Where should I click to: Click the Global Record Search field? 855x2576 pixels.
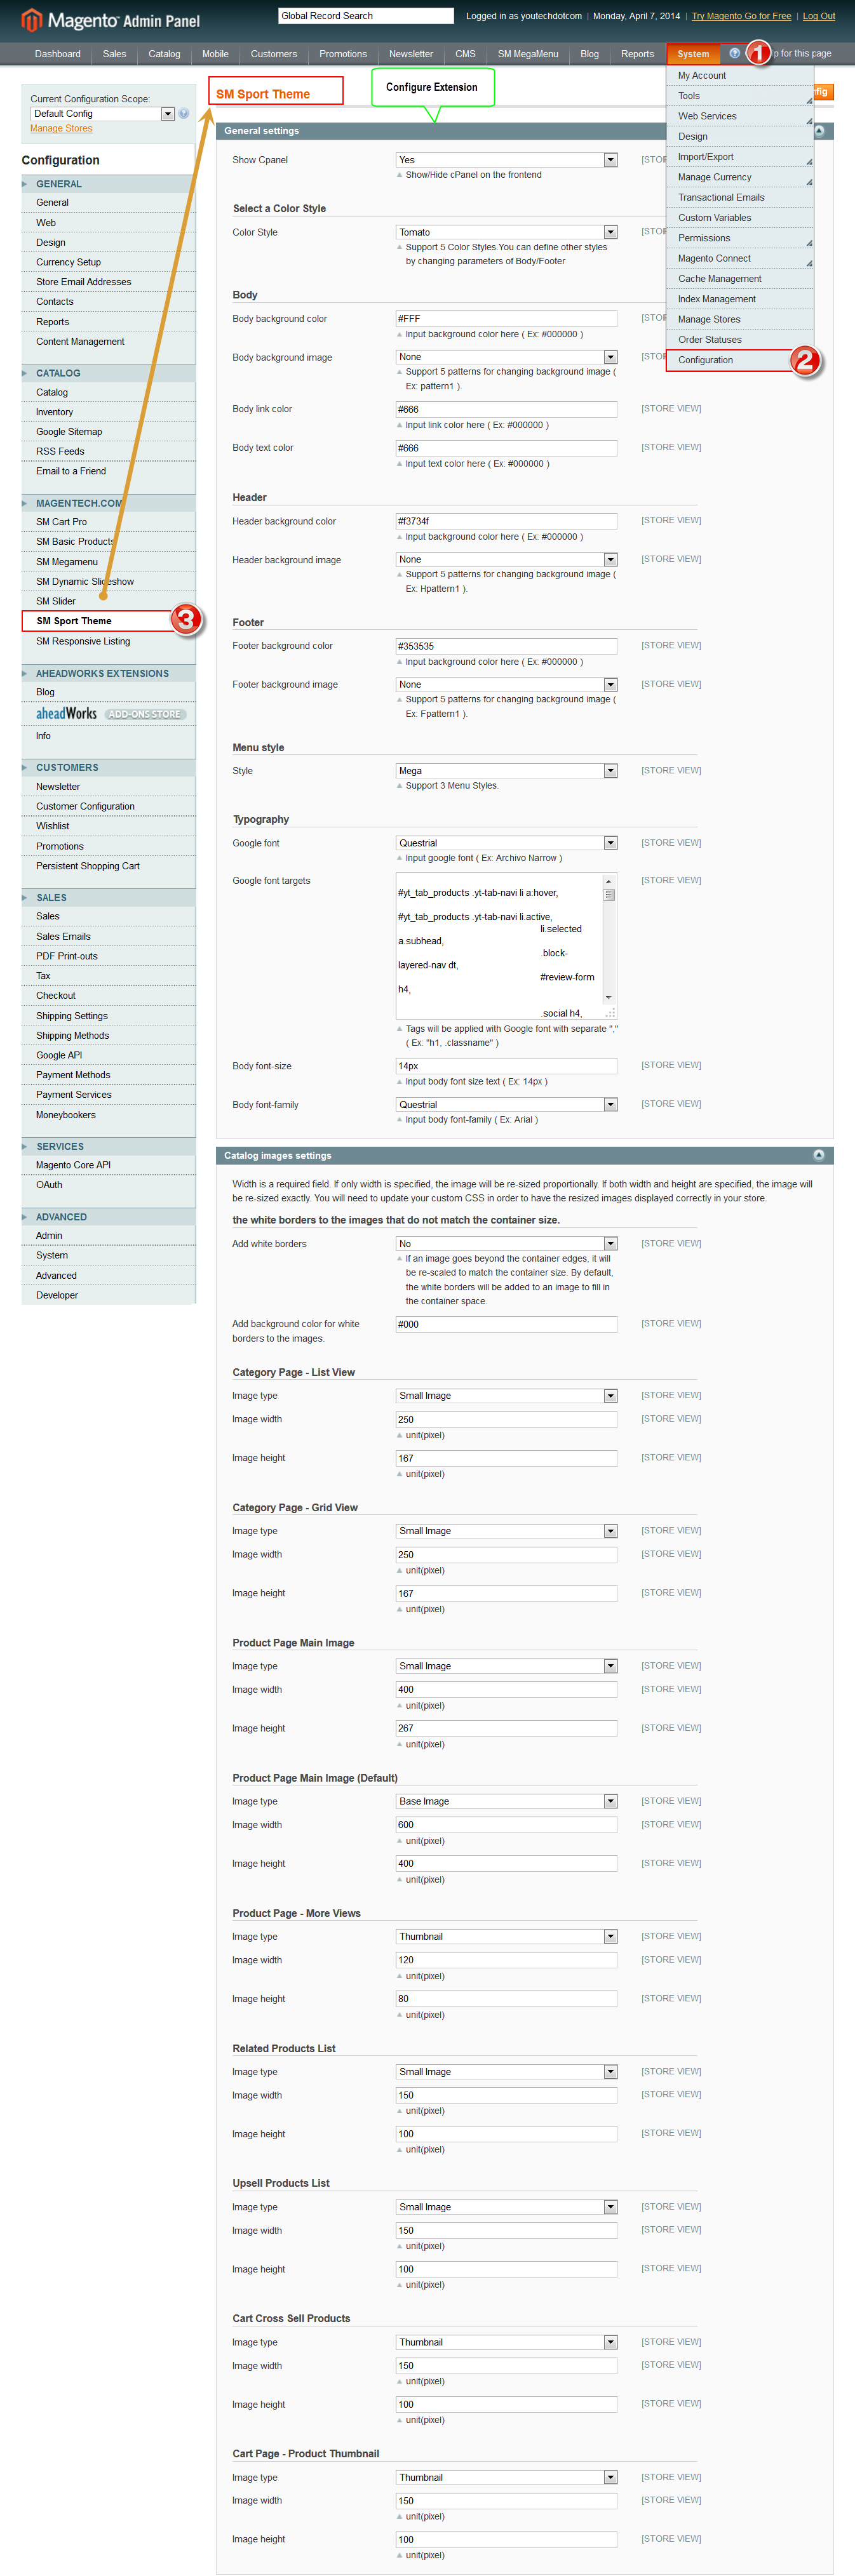(x=366, y=16)
